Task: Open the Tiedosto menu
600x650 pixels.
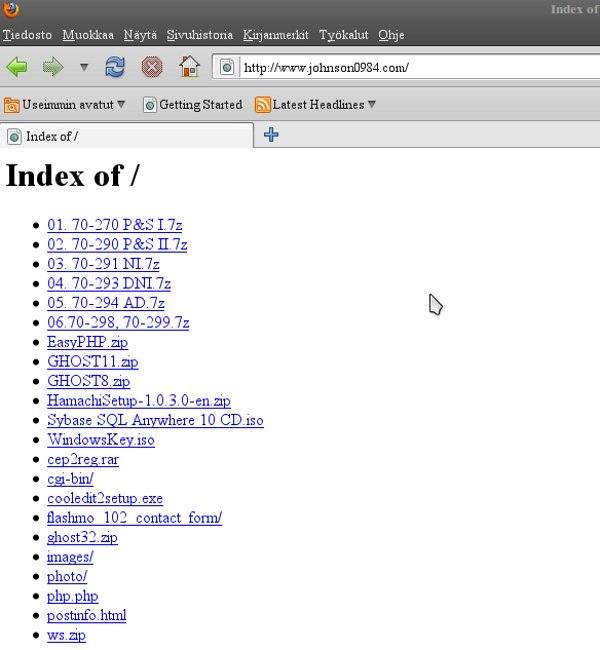Action: coord(27,35)
